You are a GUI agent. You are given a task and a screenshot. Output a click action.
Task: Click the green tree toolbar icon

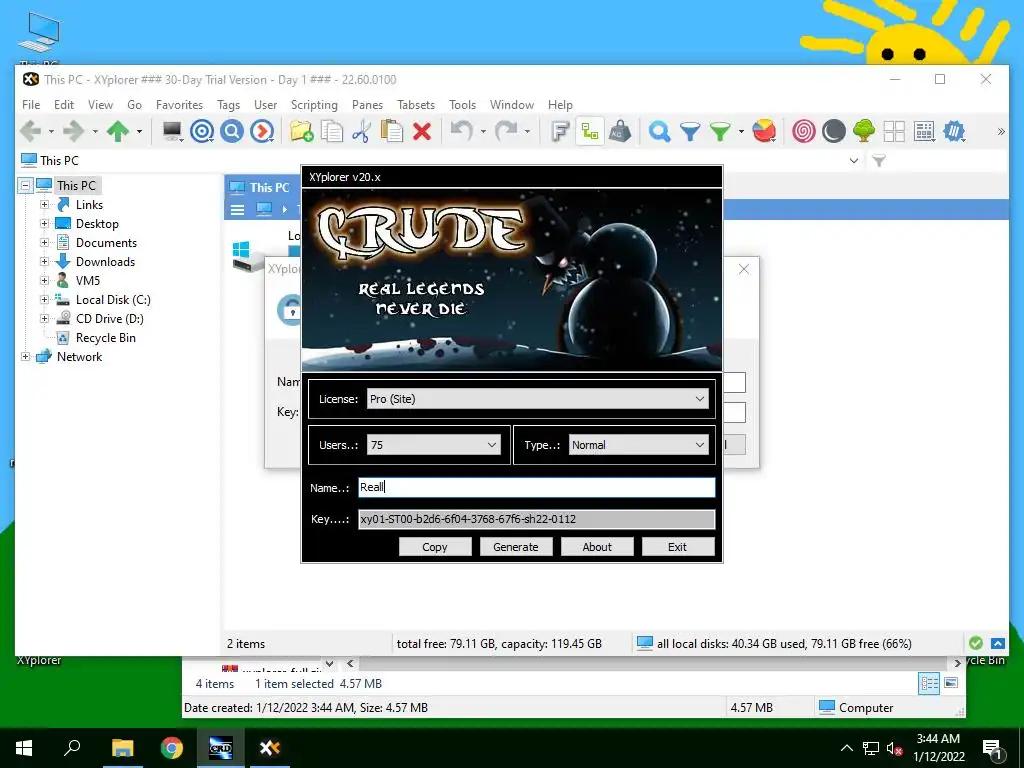(864, 131)
